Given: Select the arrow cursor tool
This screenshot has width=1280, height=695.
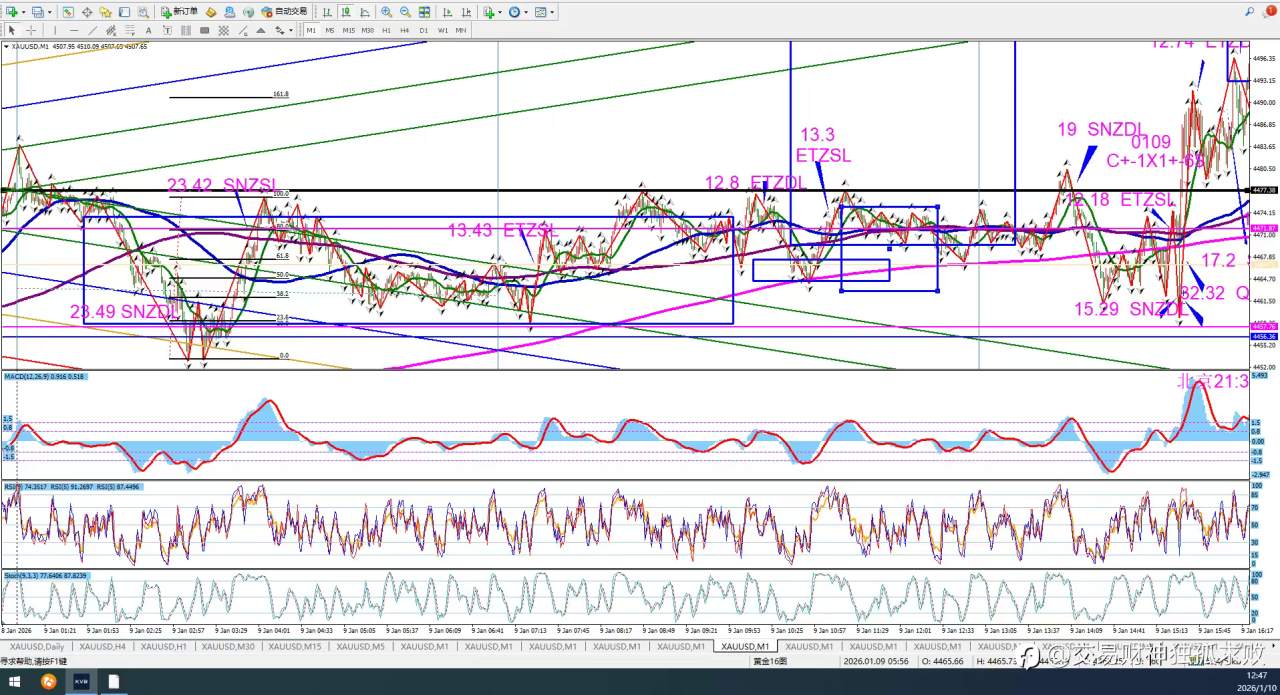Looking at the screenshot, I should 11,30.
